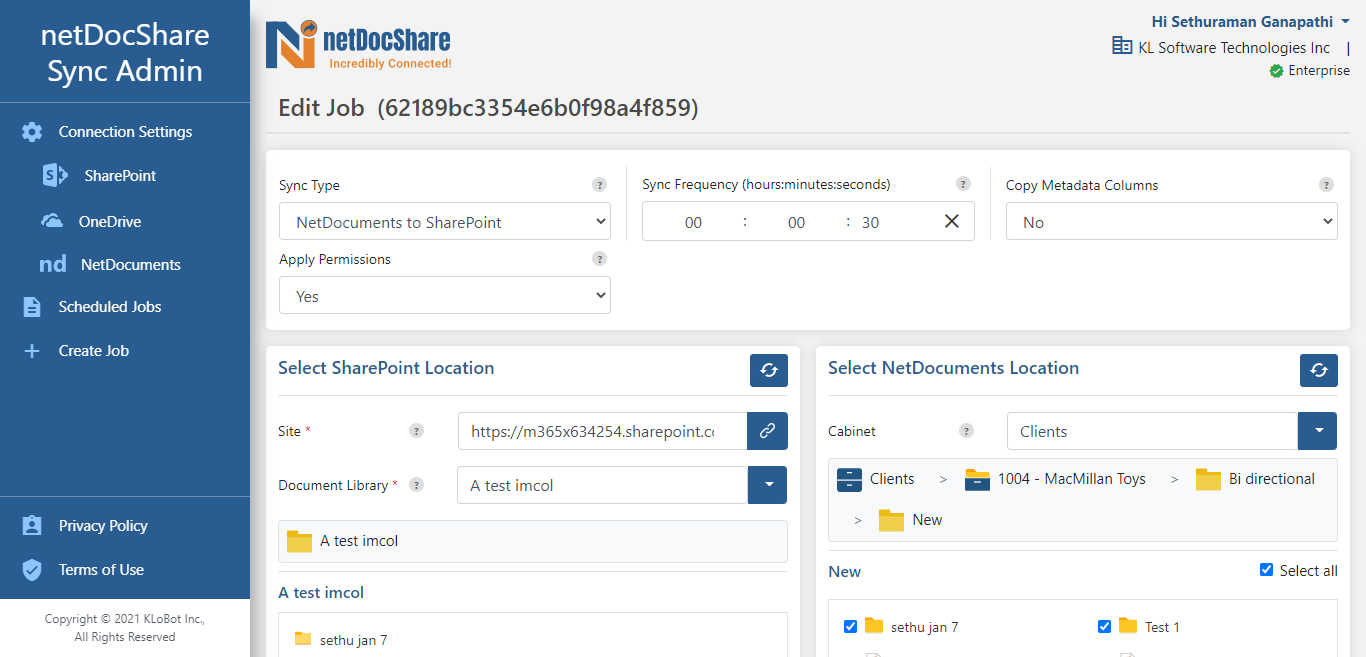Image resolution: width=1366 pixels, height=657 pixels.
Task: Open the sethu jan 7 NetDocuments folder
Action: pyautogui.click(x=911, y=627)
